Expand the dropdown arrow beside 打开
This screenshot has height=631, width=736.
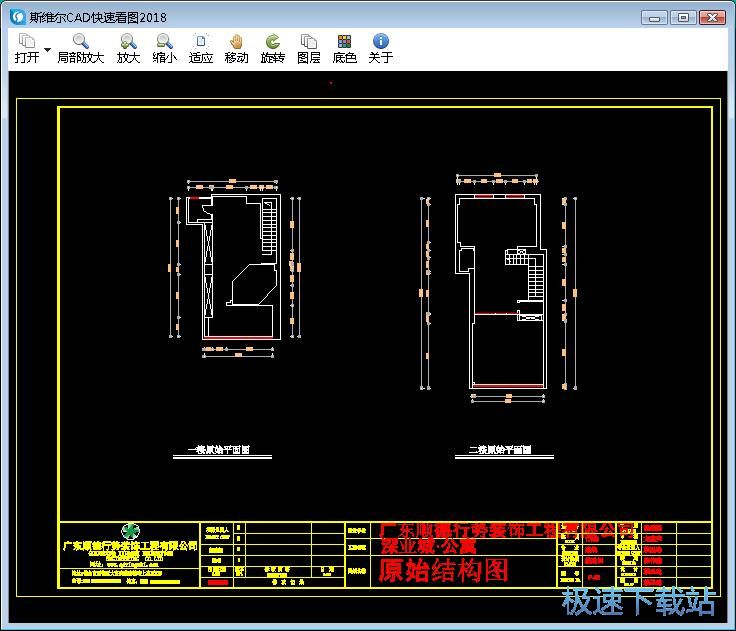[47, 49]
